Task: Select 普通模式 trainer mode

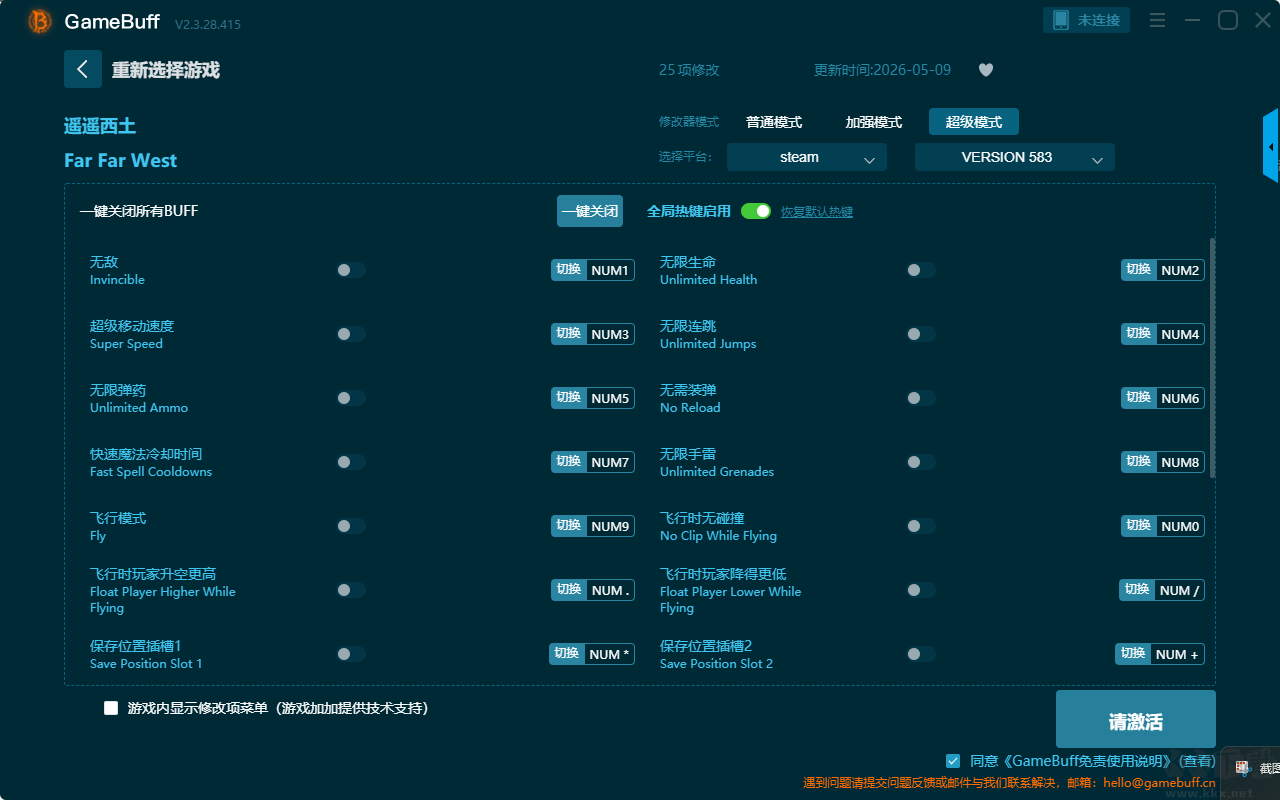Action: pyautogui.click(x=774, y=122)
